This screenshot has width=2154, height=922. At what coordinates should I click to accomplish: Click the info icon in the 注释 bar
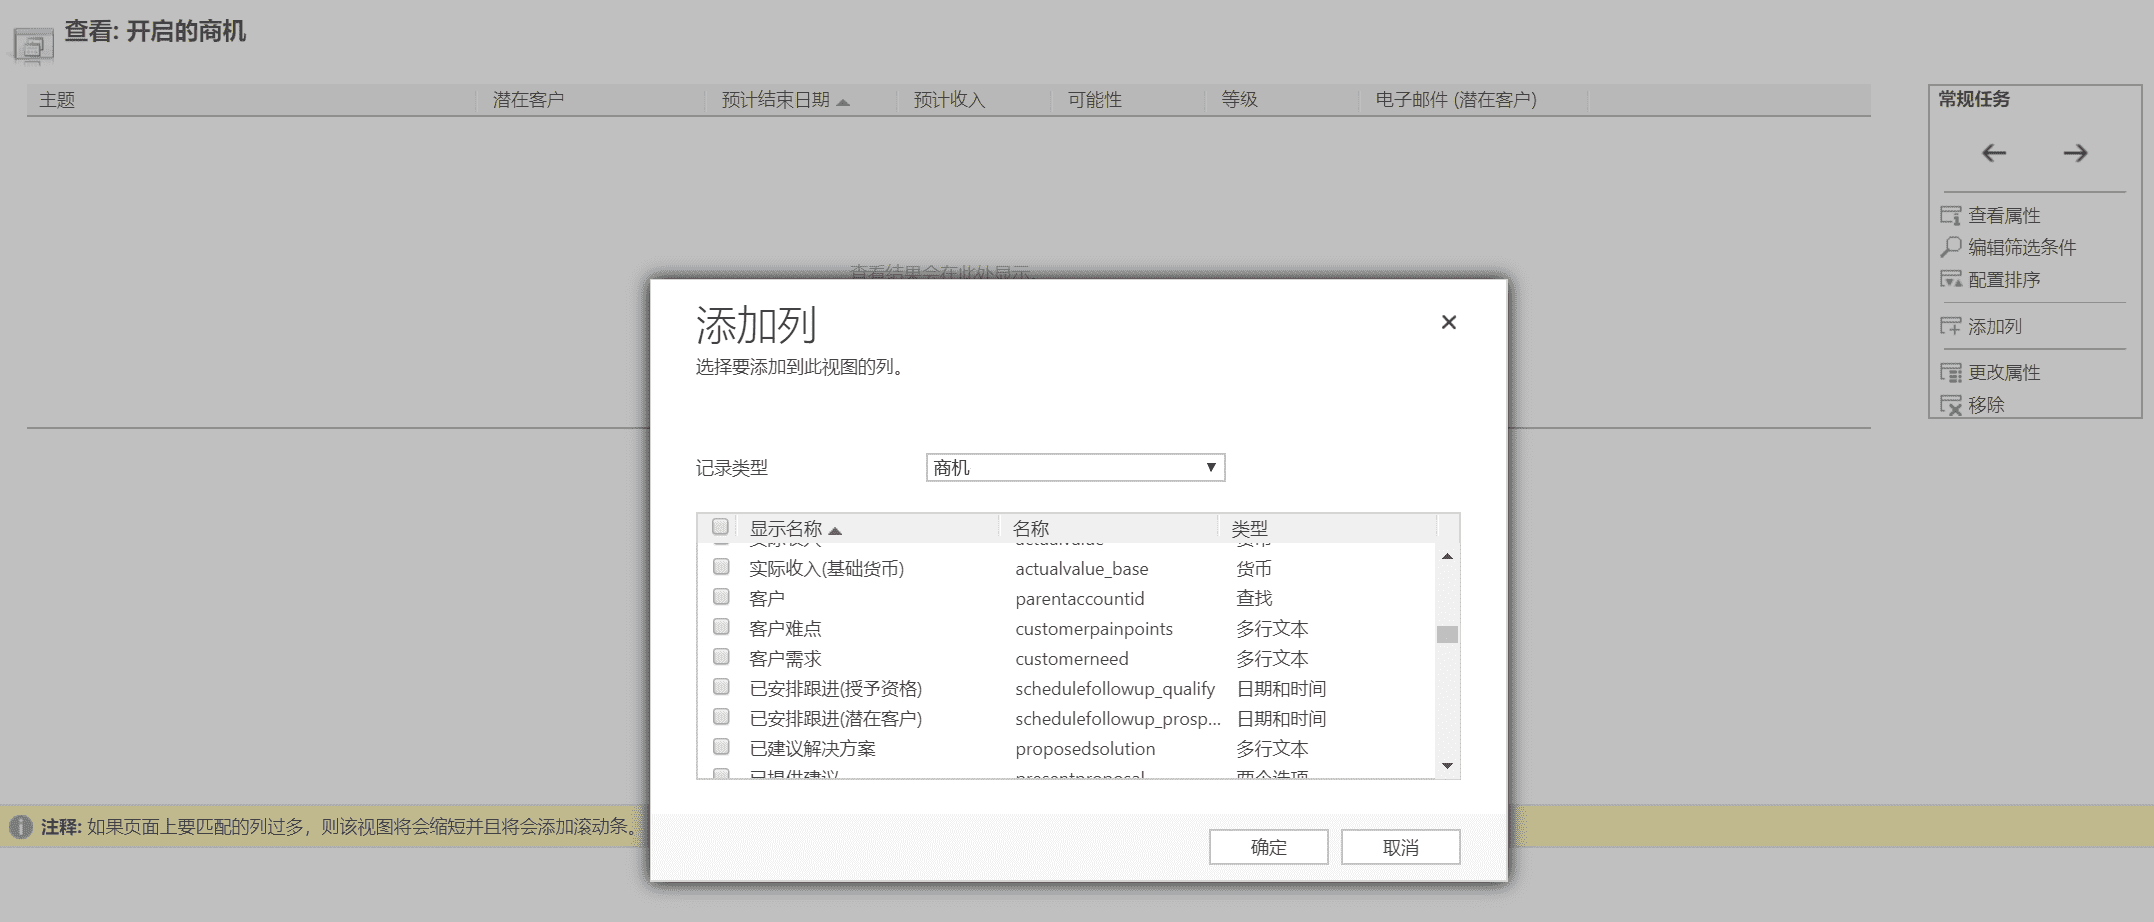21,827
